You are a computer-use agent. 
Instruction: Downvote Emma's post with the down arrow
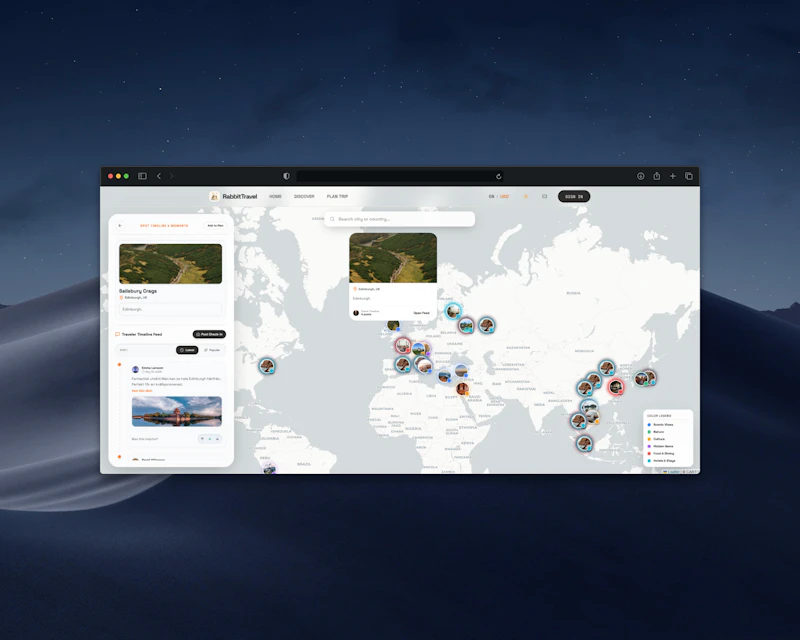[x=217, y=439]
